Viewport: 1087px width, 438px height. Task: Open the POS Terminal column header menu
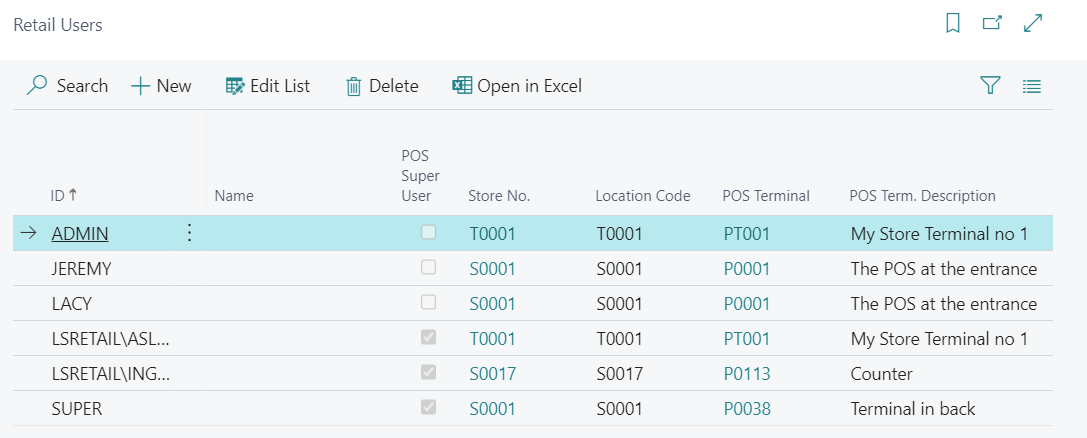click(765, 196)
